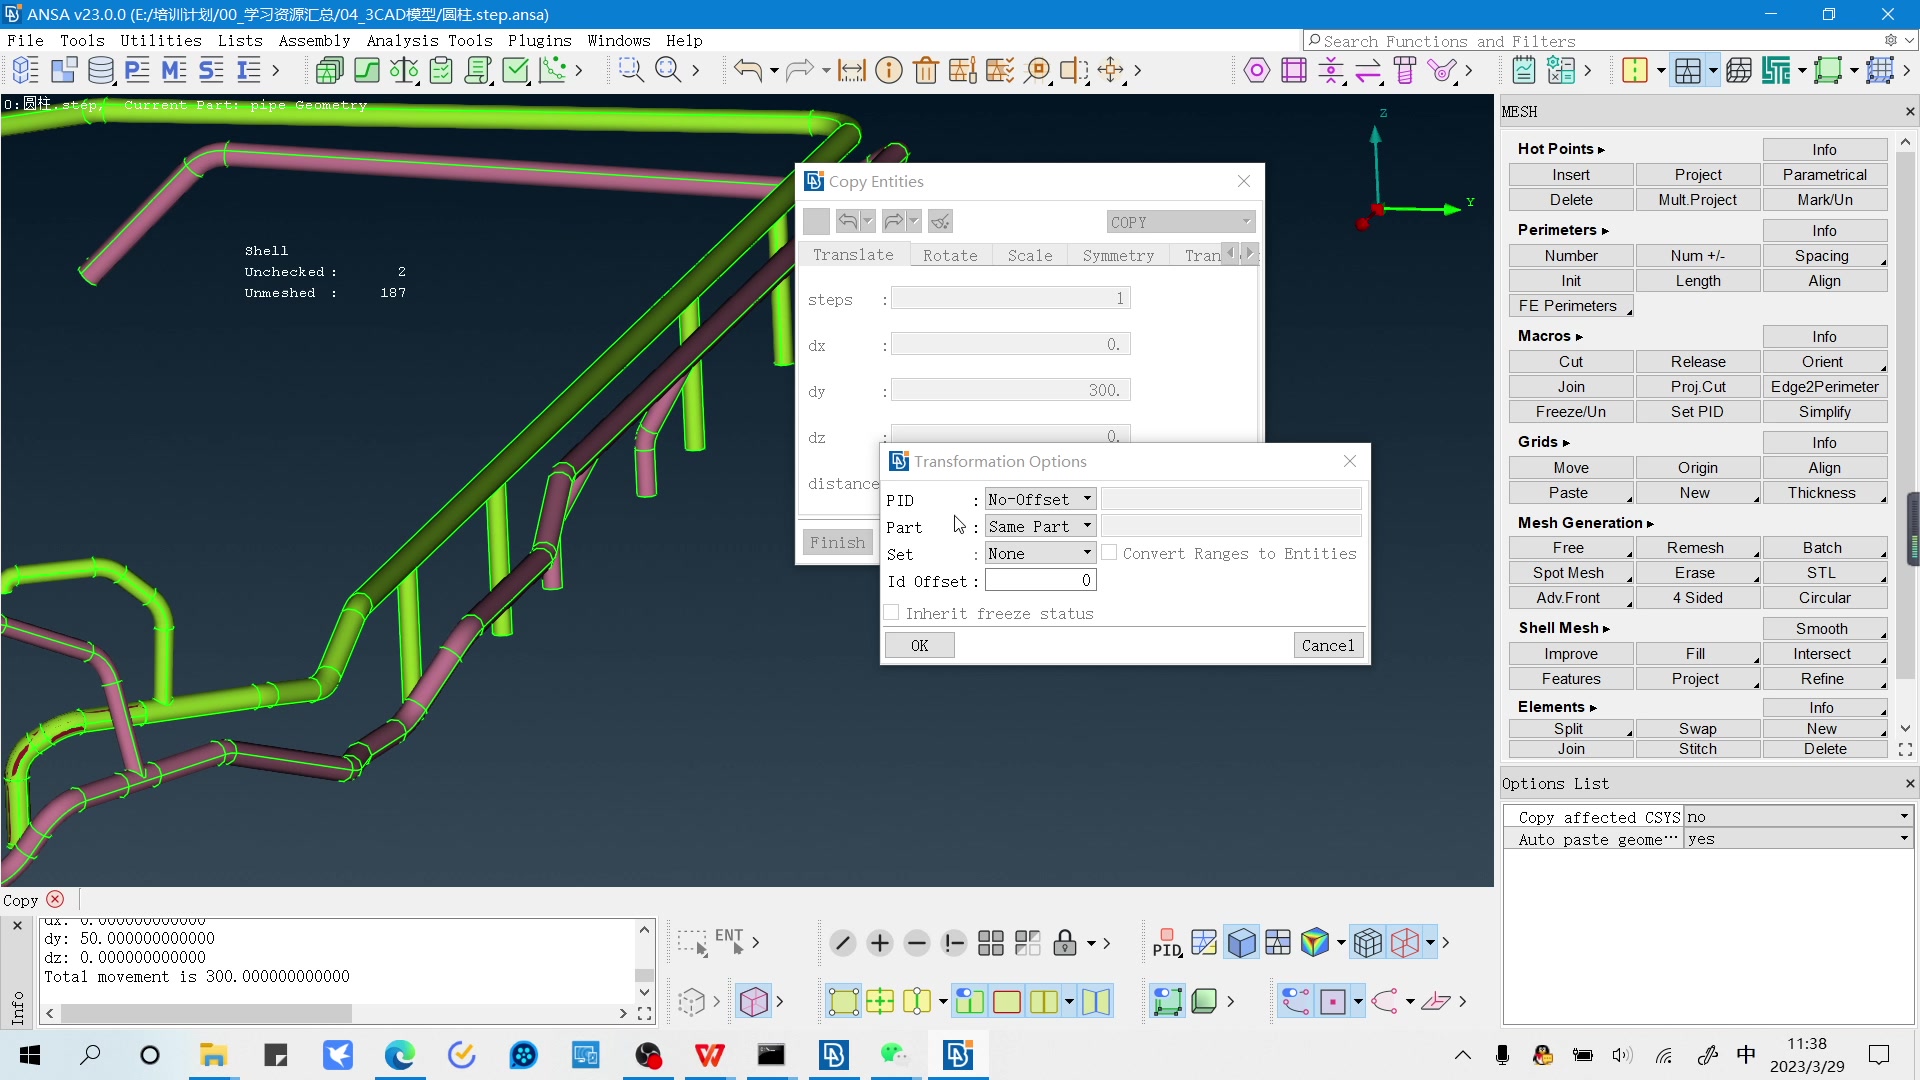Screen dimensions: 1920x1080
Task: Click the PID display mode icon
Action: [x=1167, y=943]
